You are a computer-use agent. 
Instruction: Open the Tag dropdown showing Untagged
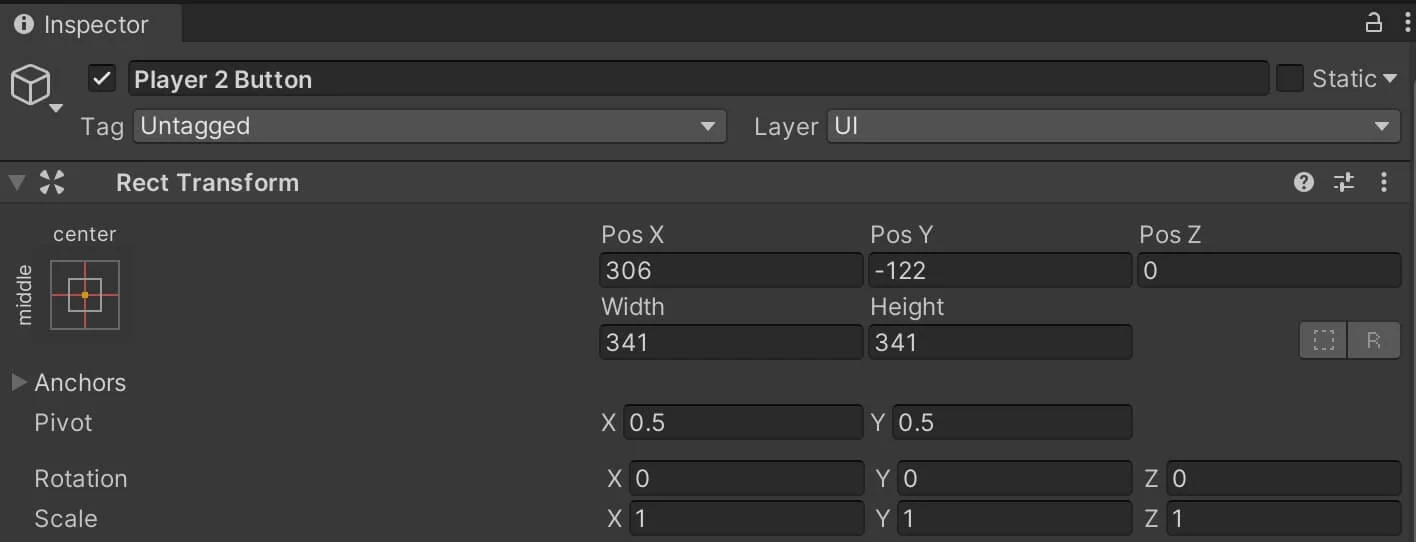click(429, 126)
